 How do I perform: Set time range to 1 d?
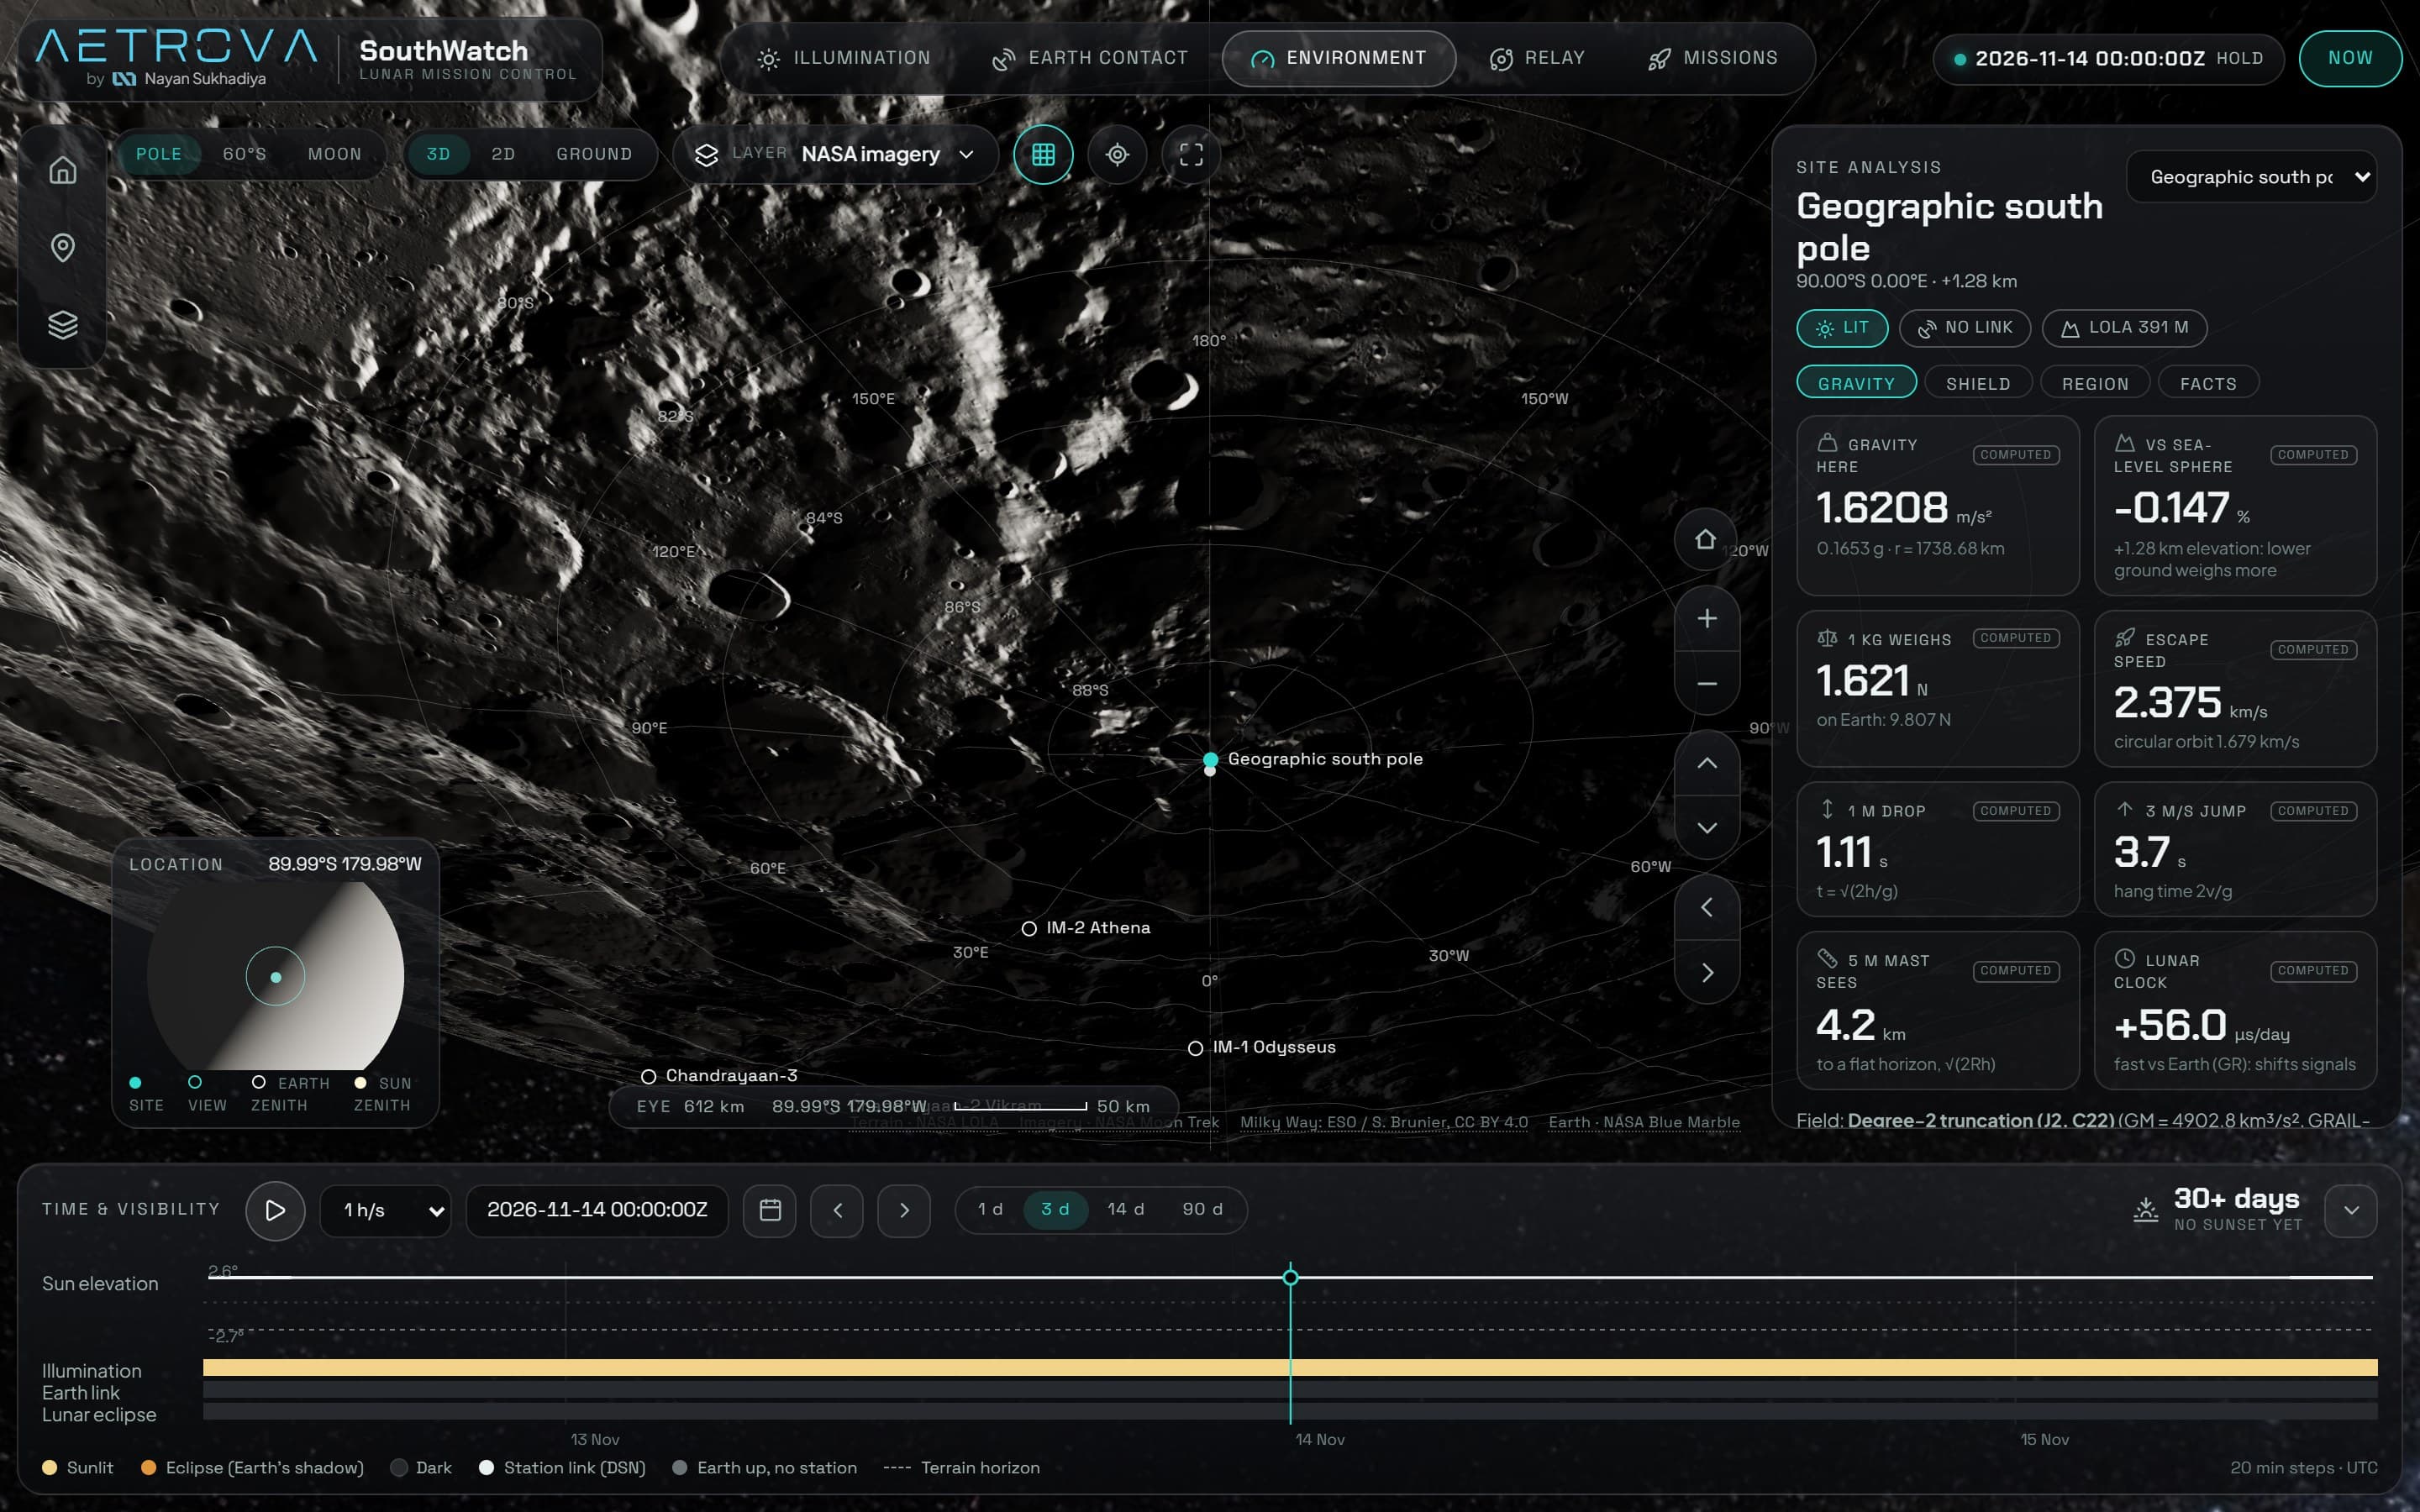pyautogui.click(x=990, y=1209)
